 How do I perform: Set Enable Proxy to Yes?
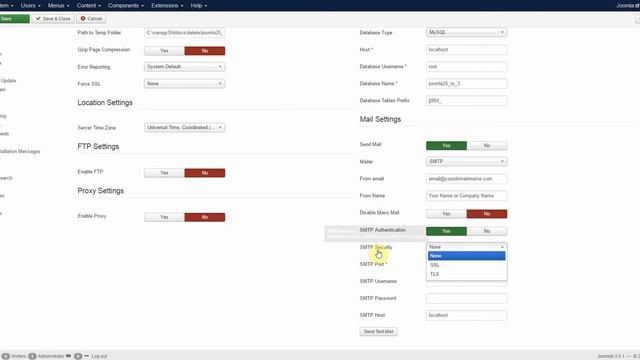point(164,217)
